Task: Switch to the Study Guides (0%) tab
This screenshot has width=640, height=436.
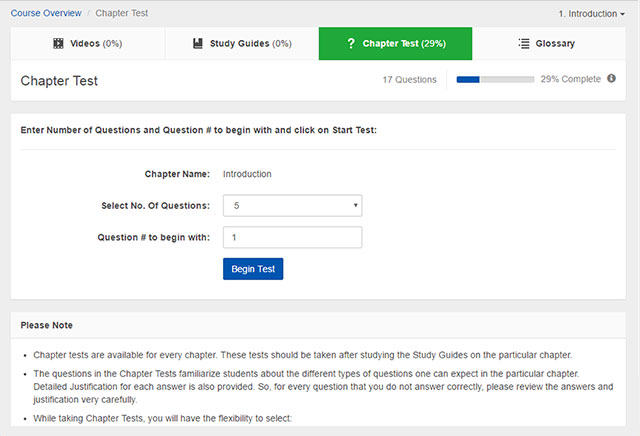Action: (241, 44)
